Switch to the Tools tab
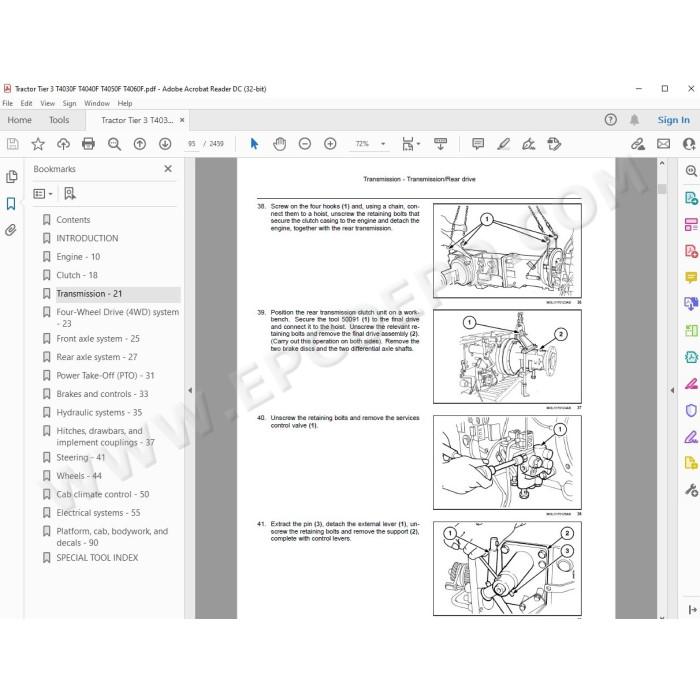 click(x=59, y=120)
